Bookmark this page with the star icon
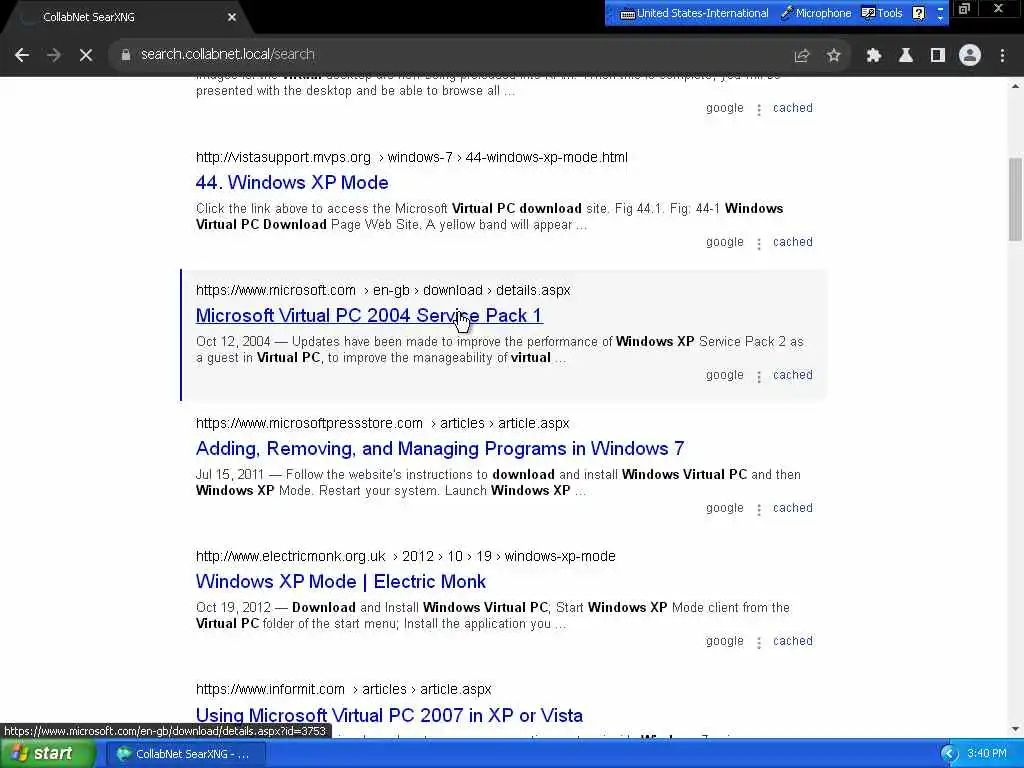Viewport: 1024px width, 768px height. pyautogui.click(x=833, y=56)
